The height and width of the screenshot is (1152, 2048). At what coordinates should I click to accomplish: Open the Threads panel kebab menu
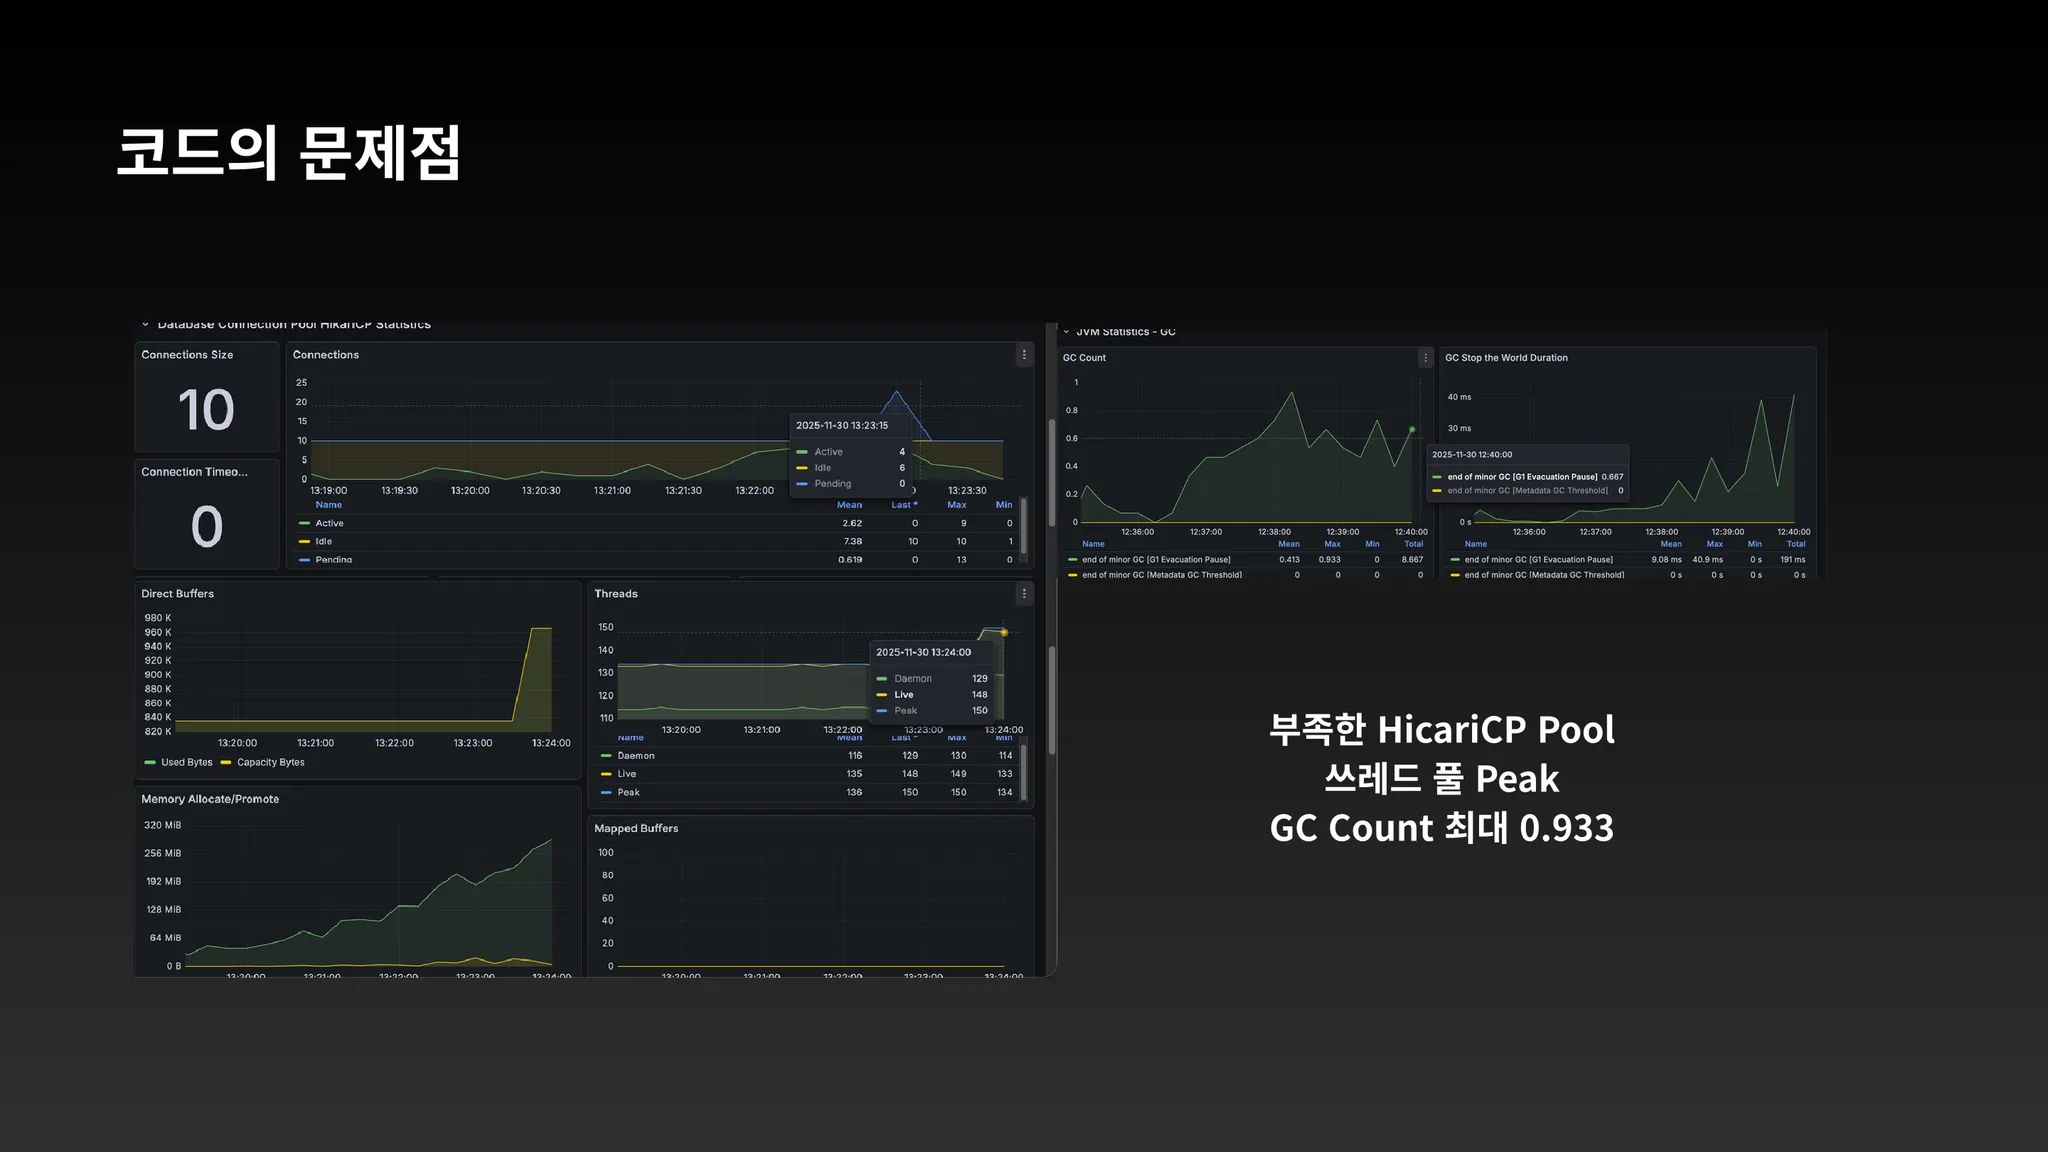[1023, 594]
